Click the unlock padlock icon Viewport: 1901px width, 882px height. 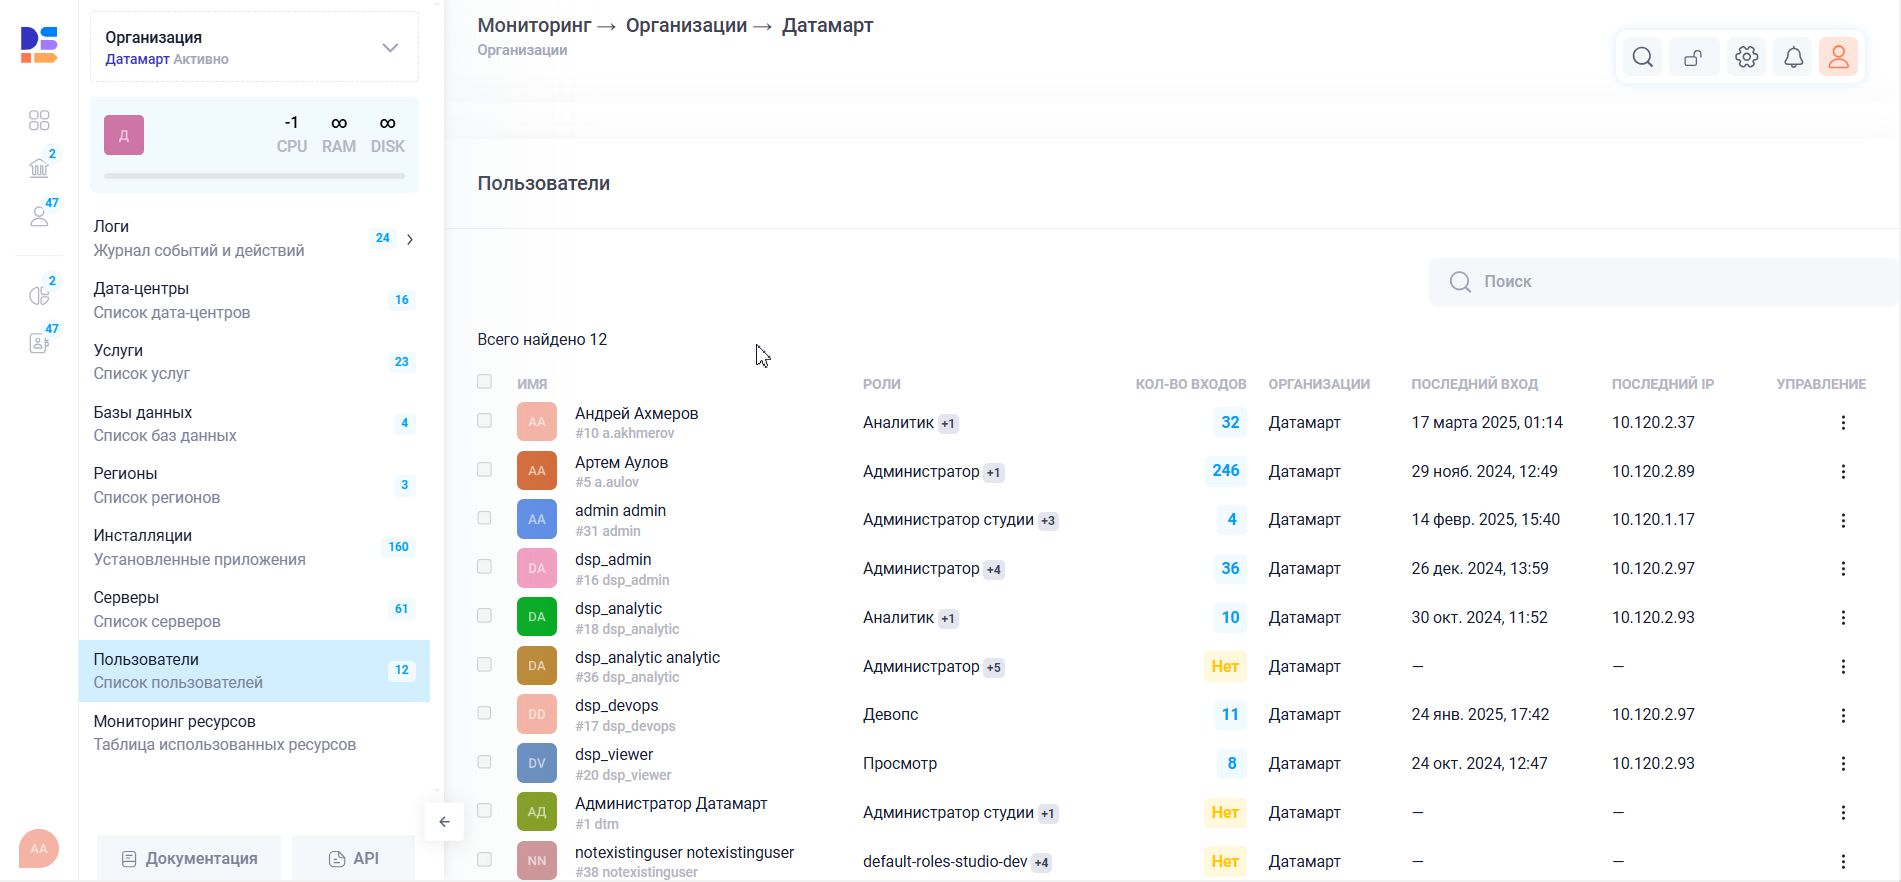(1694, 57)
